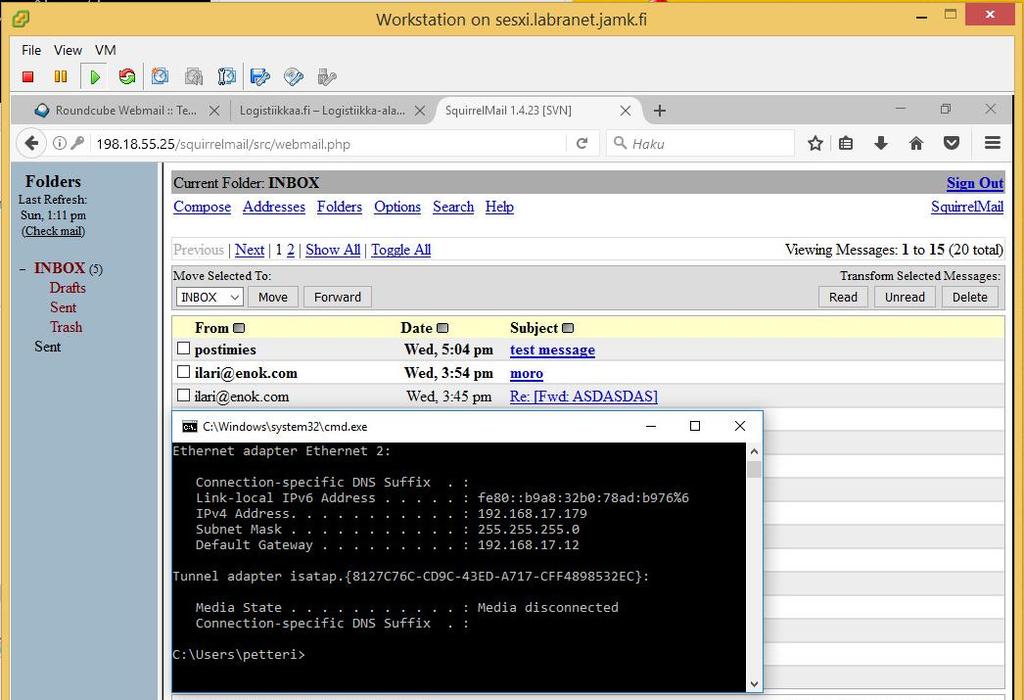The height and width of the screenshot is (700, 1024).
Task: Click the cmd window scrollbar up arrow
Action: tap(754, 451)
